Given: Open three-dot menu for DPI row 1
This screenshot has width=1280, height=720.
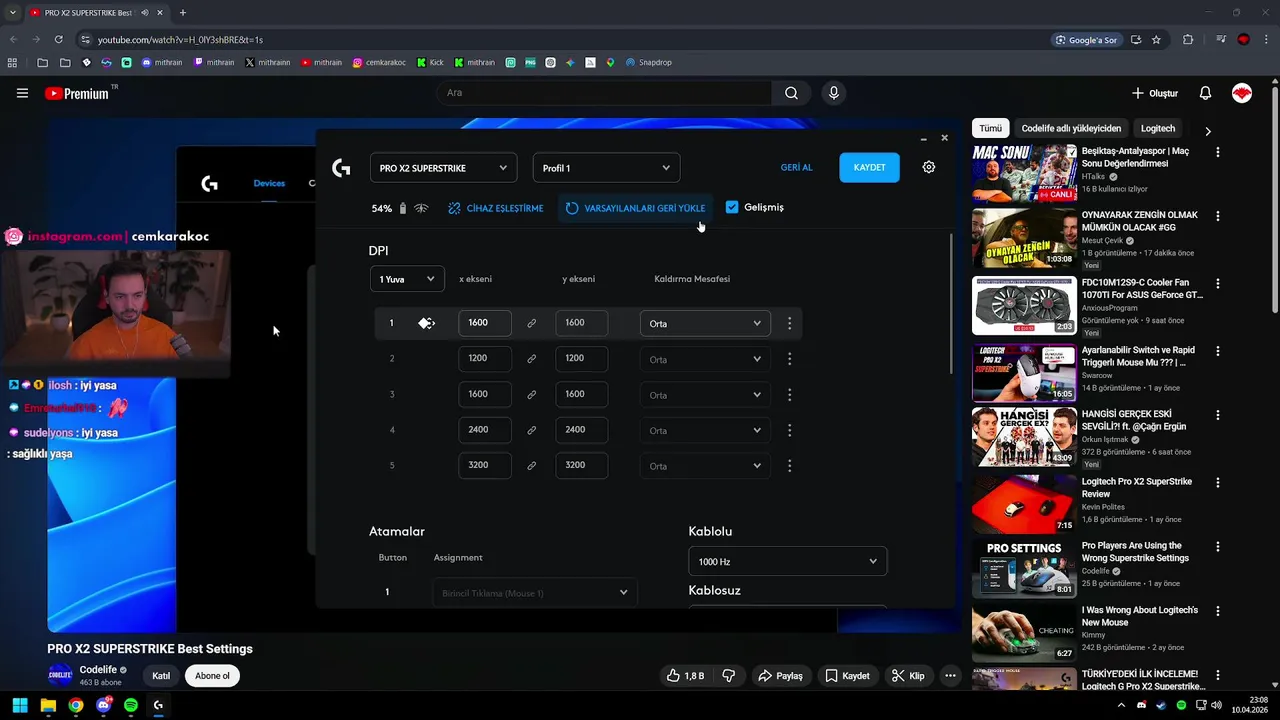Looking at the screenshot, I should [790, 323].
